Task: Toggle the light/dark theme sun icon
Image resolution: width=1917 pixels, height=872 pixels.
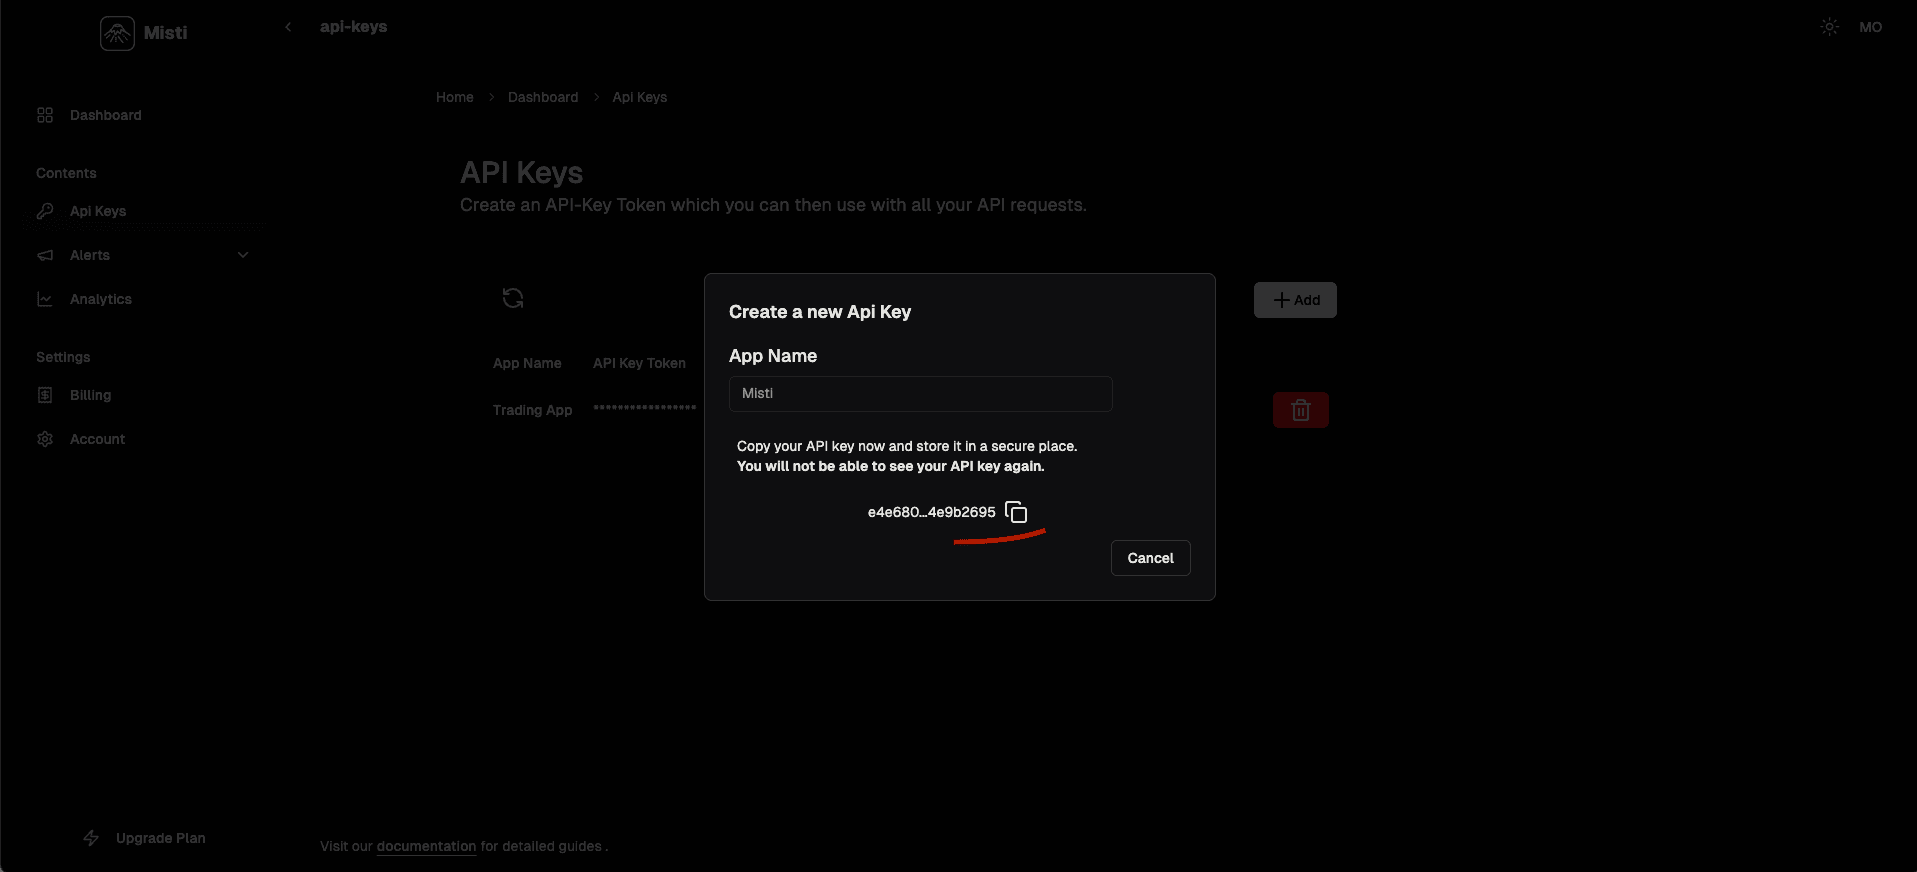Action: (1829, 27)
